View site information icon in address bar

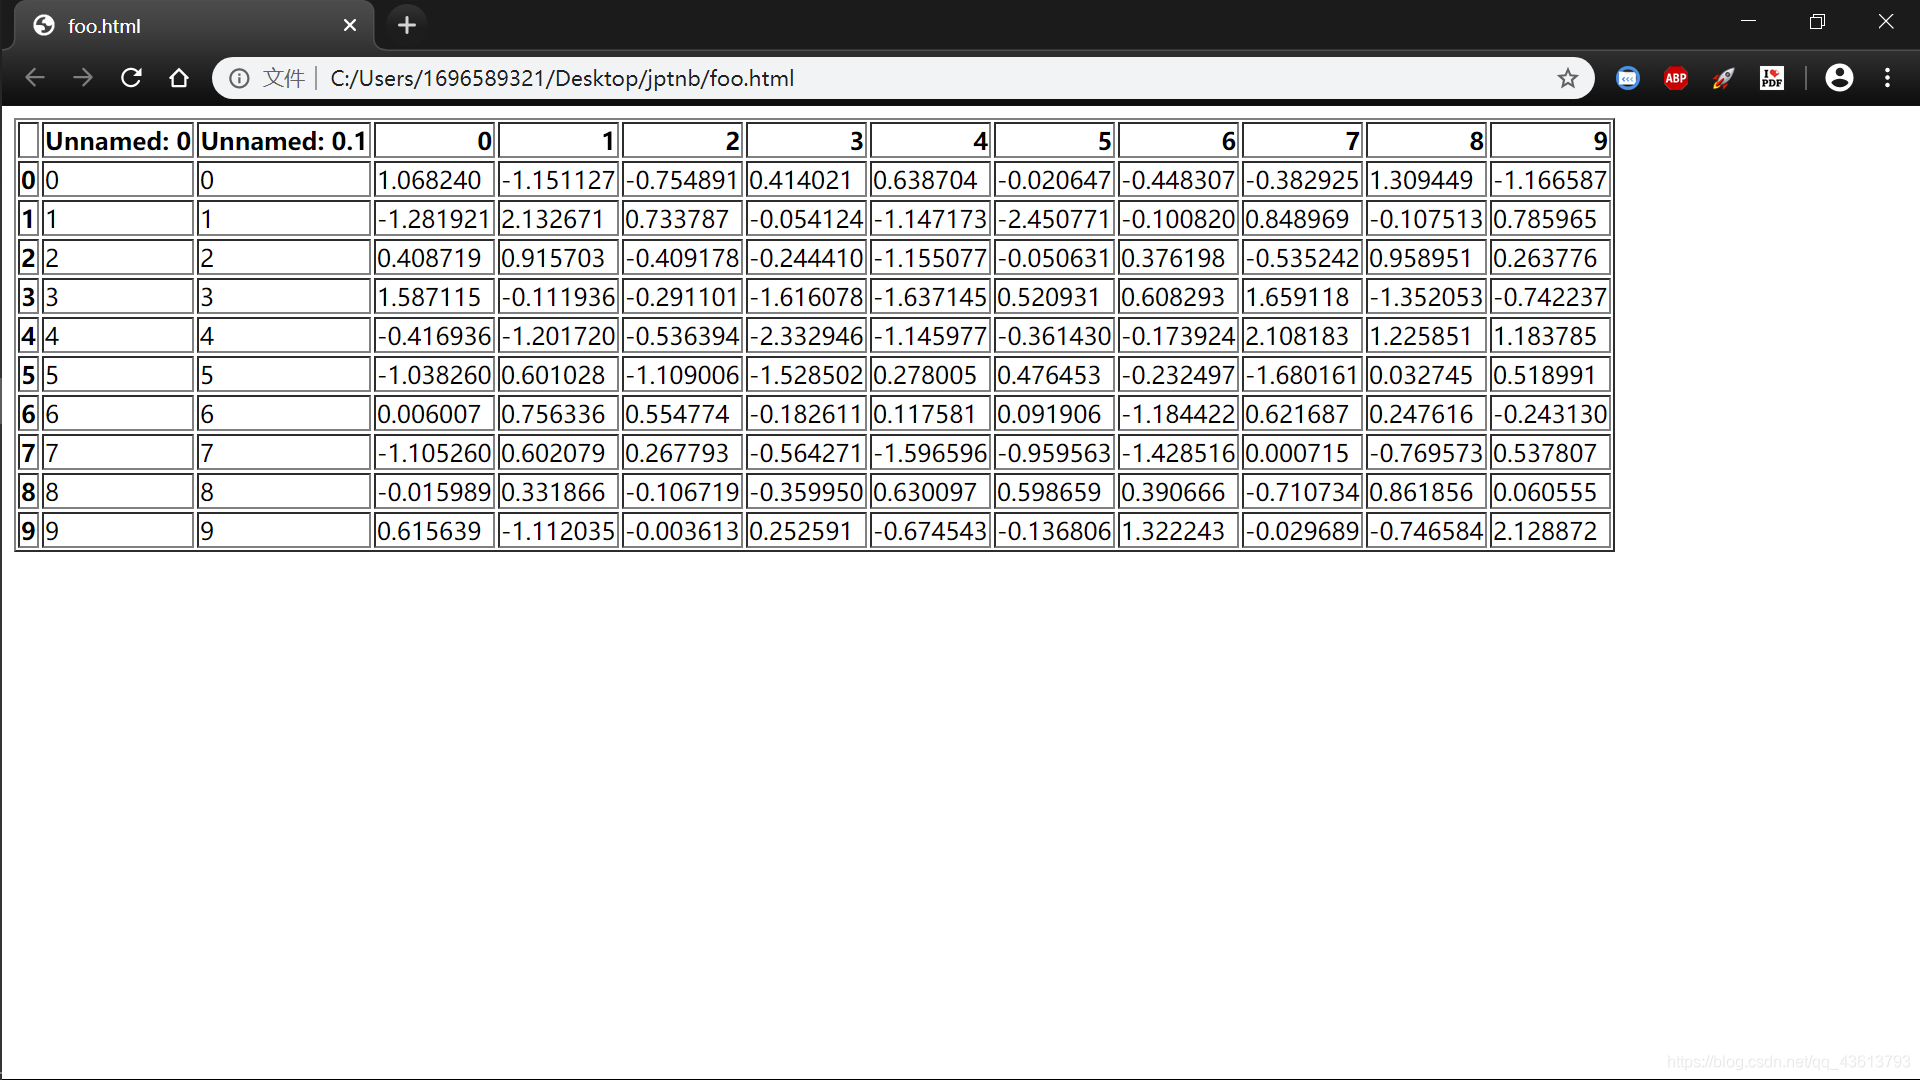(239, 78)
